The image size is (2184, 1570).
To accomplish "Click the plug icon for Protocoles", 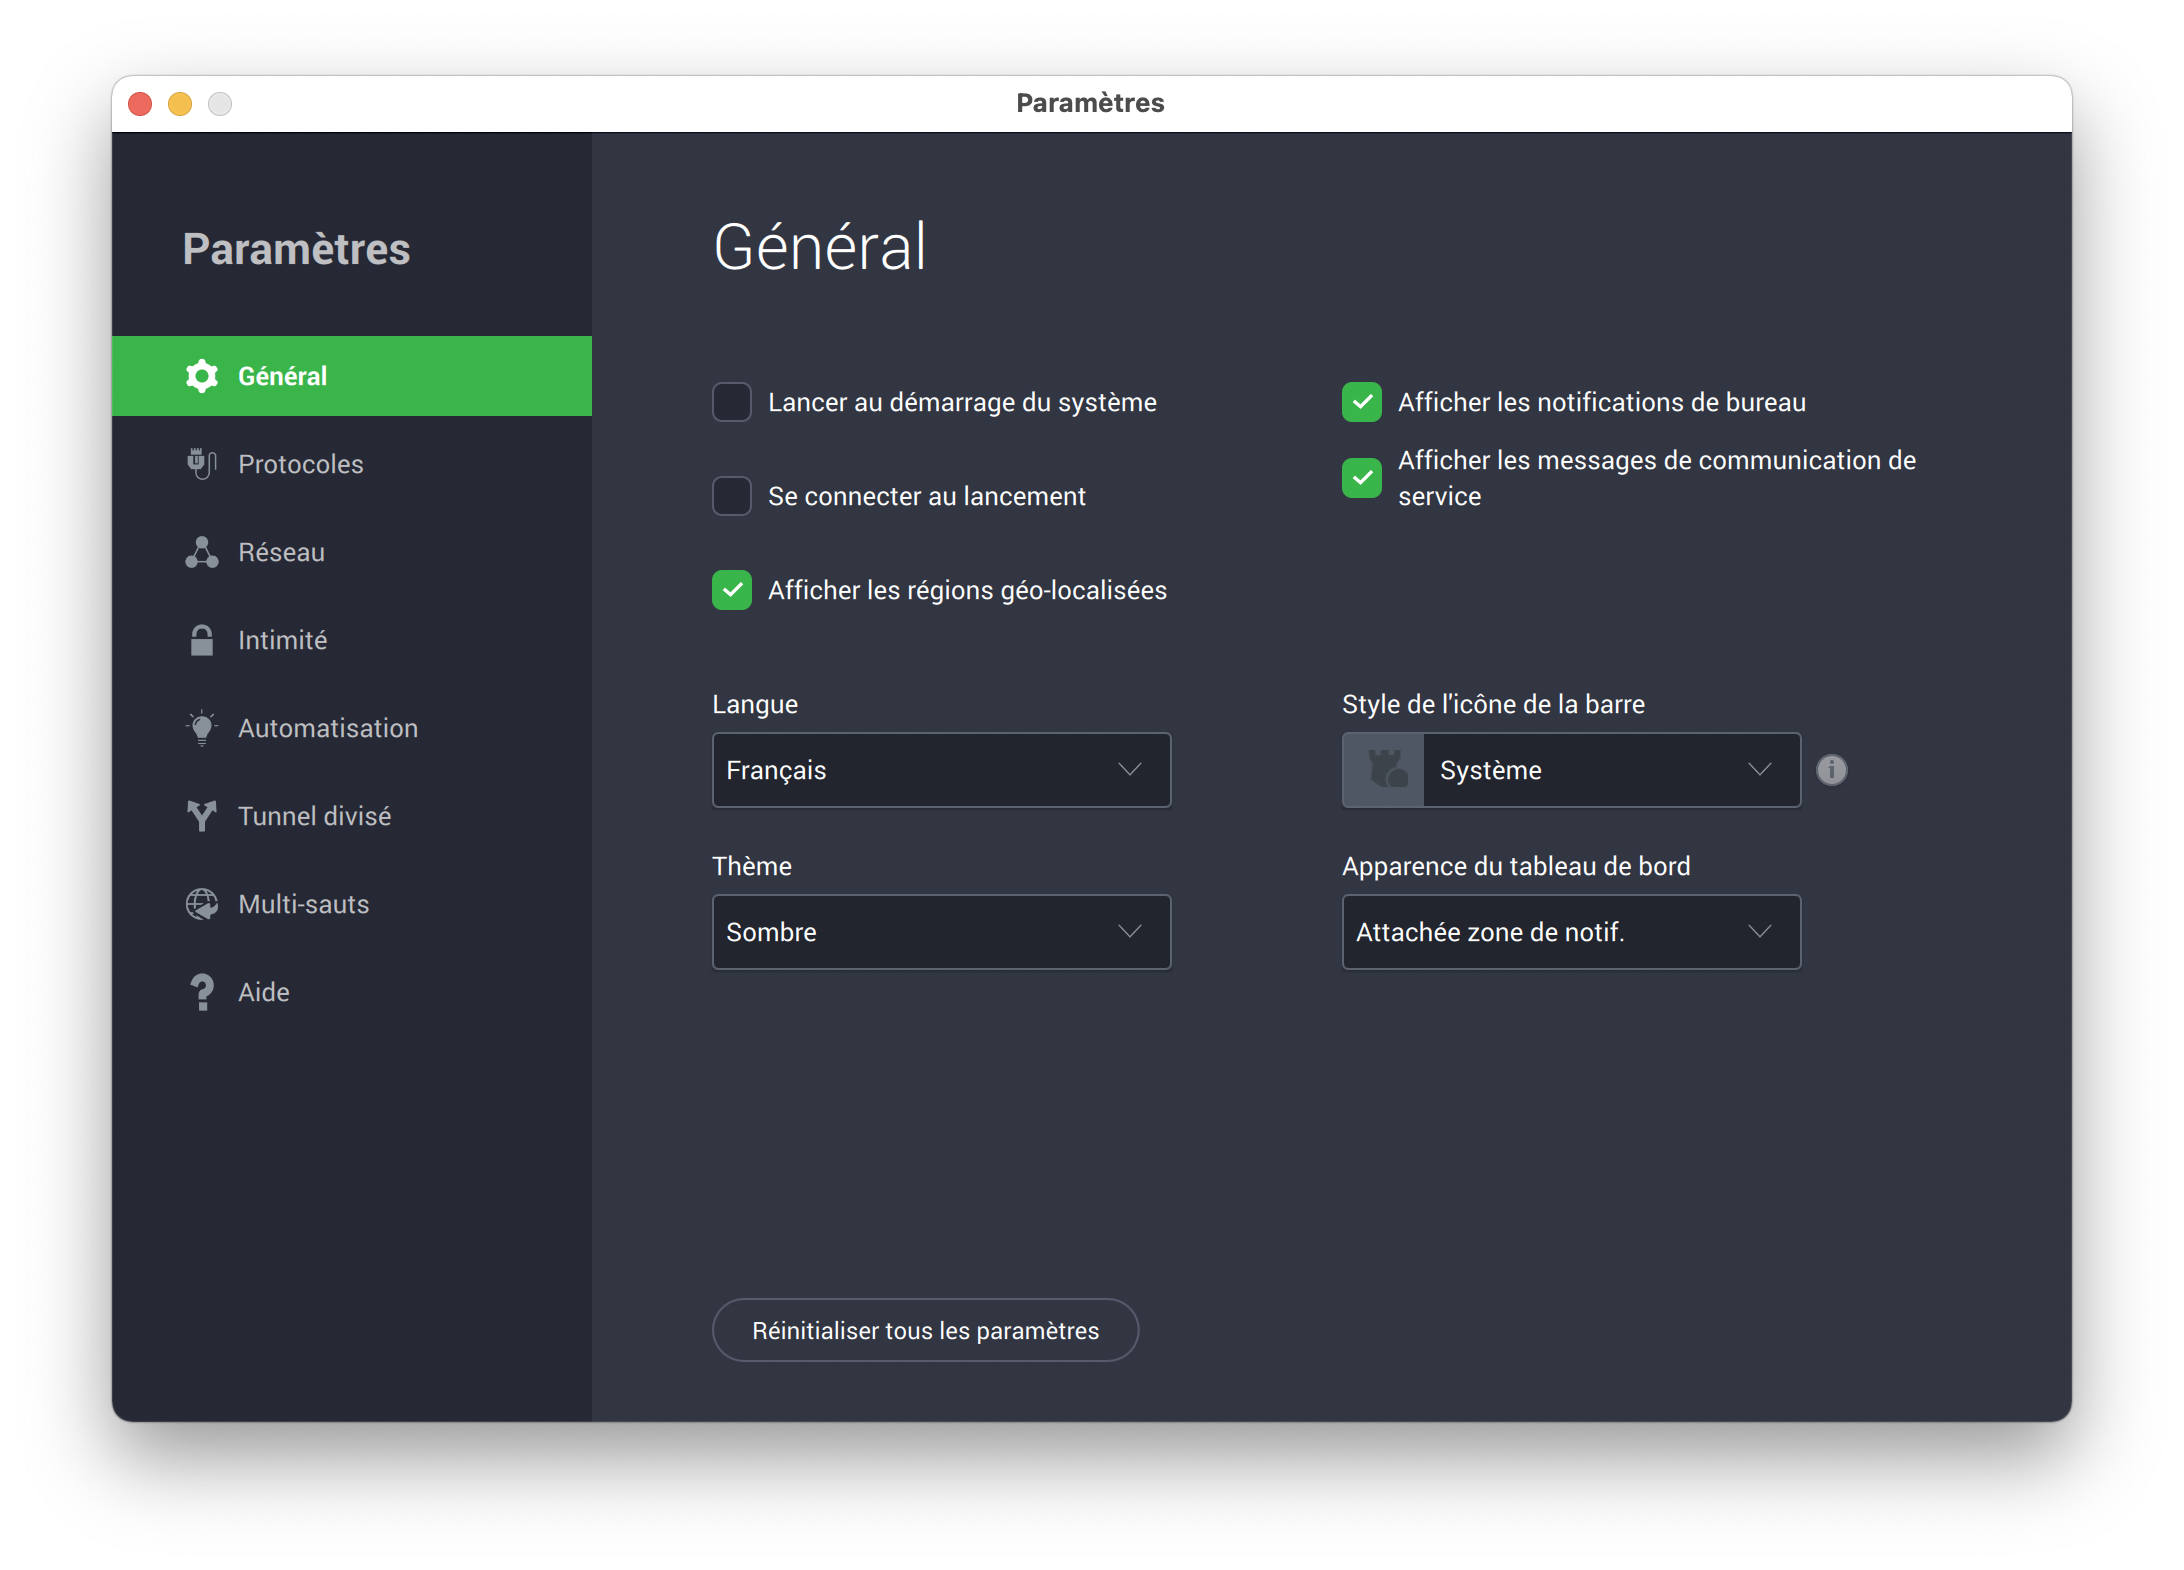I will (x=202, y=464).
